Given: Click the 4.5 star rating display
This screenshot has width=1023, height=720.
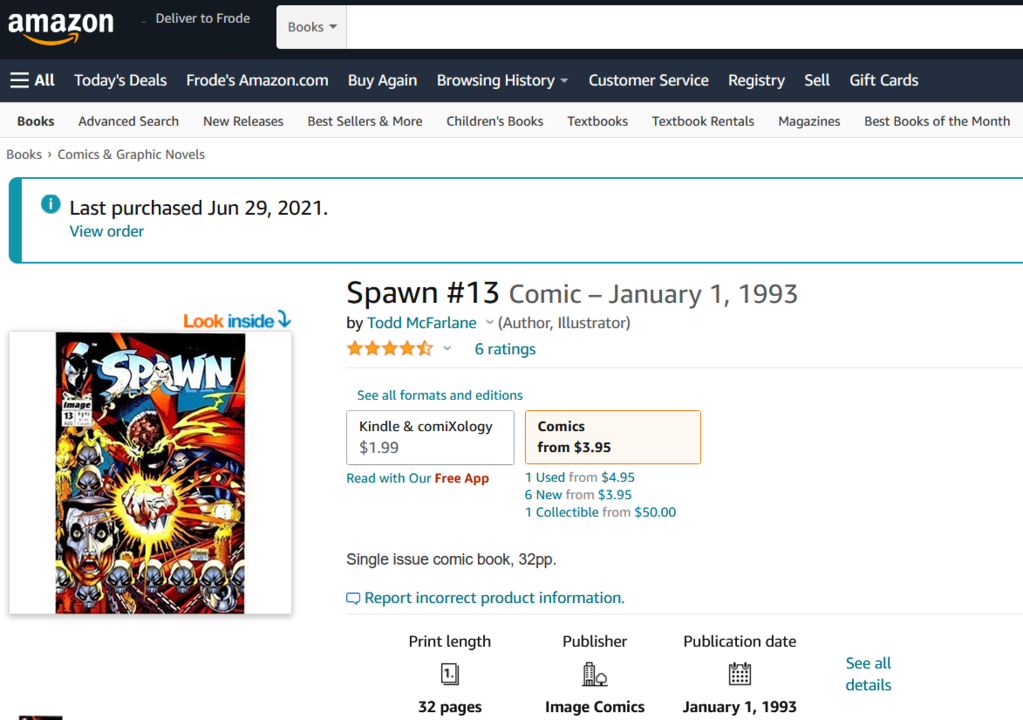Looking at the screenshot, I should pos(390,347).
